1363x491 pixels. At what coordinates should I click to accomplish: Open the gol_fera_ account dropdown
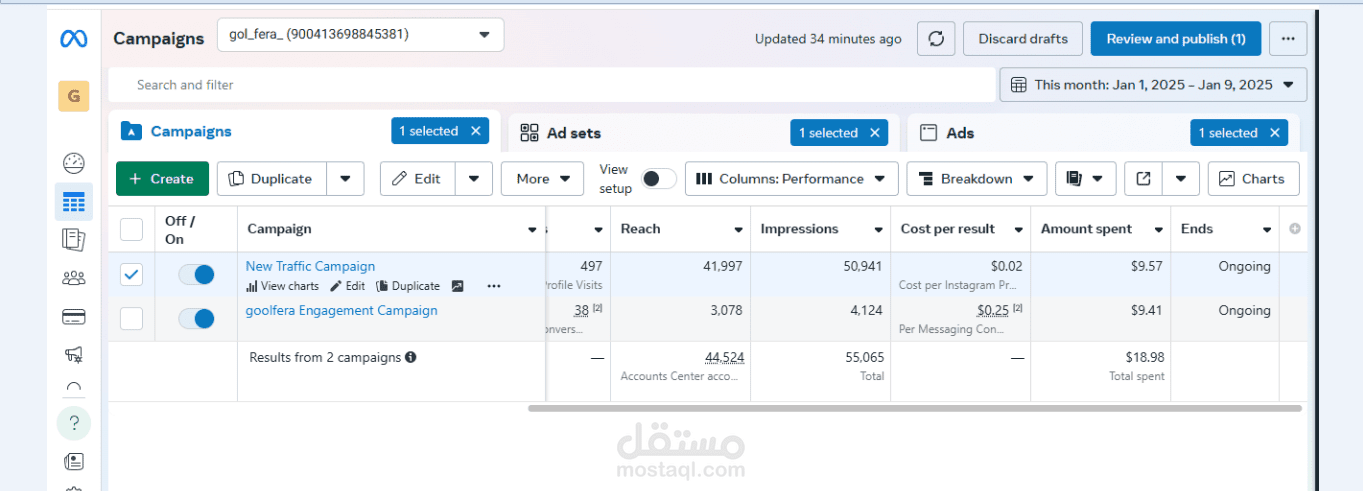(361, 35)
